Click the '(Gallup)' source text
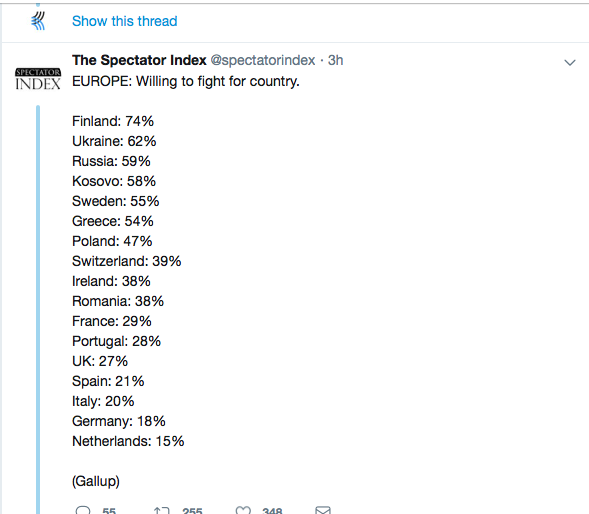Screen dimensions: 589x514 coord(96,481)
